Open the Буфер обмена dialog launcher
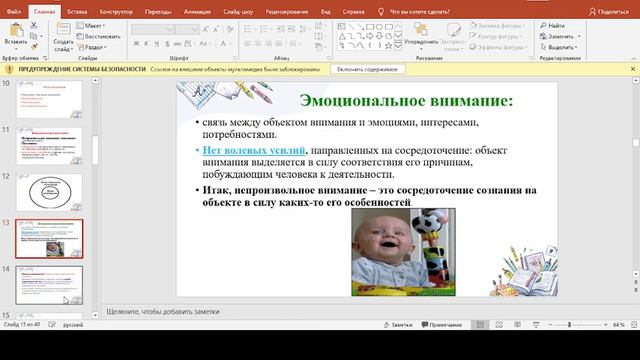This screenshot has width=640, height=360. (45, 58)
